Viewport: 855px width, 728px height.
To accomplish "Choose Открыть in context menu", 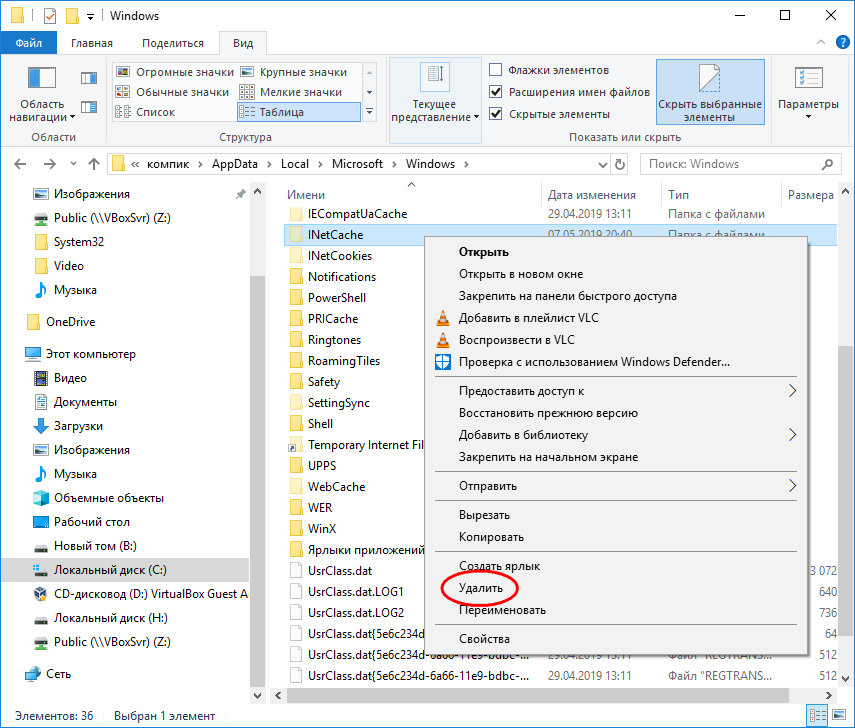I will [616, 252].
